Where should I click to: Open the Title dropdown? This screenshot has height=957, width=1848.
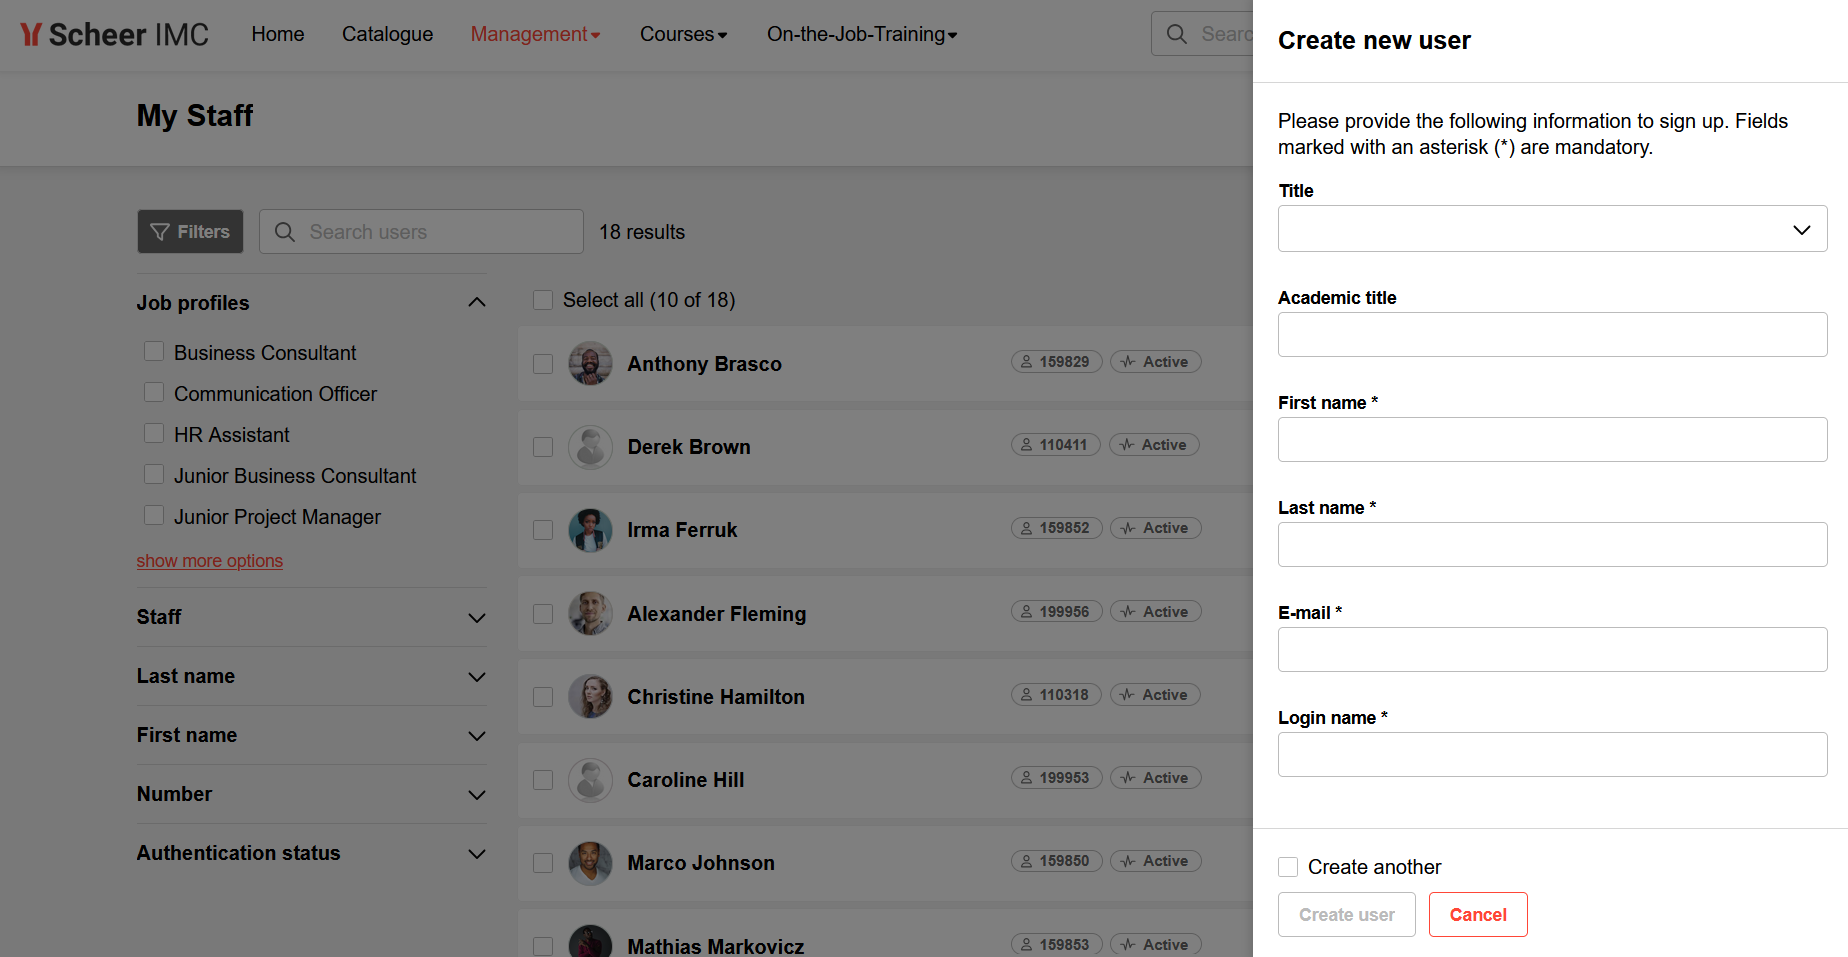pos(1552,229)
